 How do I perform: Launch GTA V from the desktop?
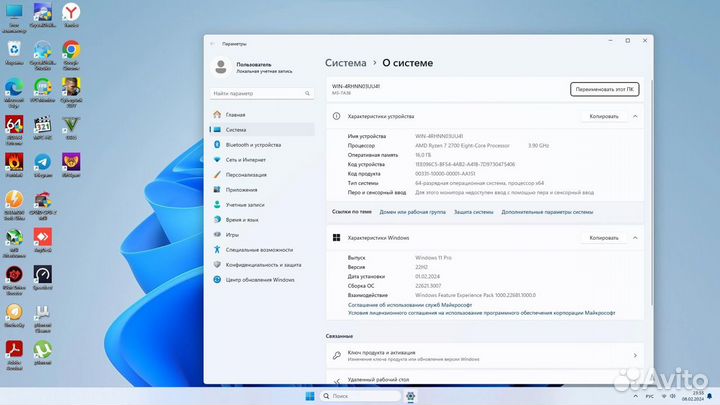pyautogui.click(x=71, y=128)
